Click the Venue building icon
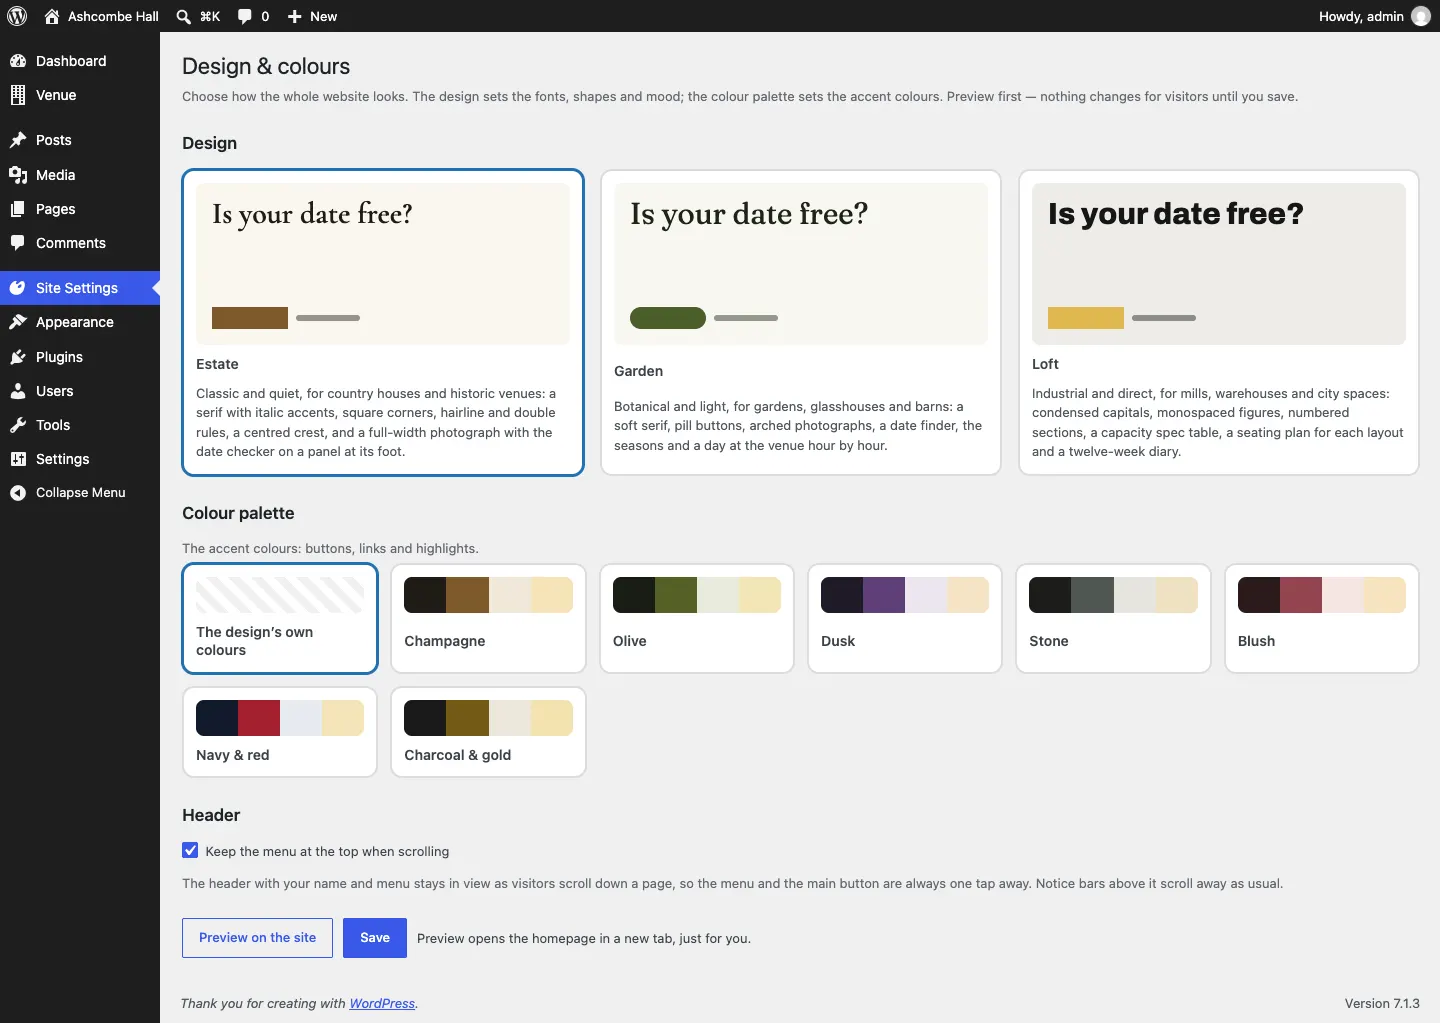 (x=18, y=95)
